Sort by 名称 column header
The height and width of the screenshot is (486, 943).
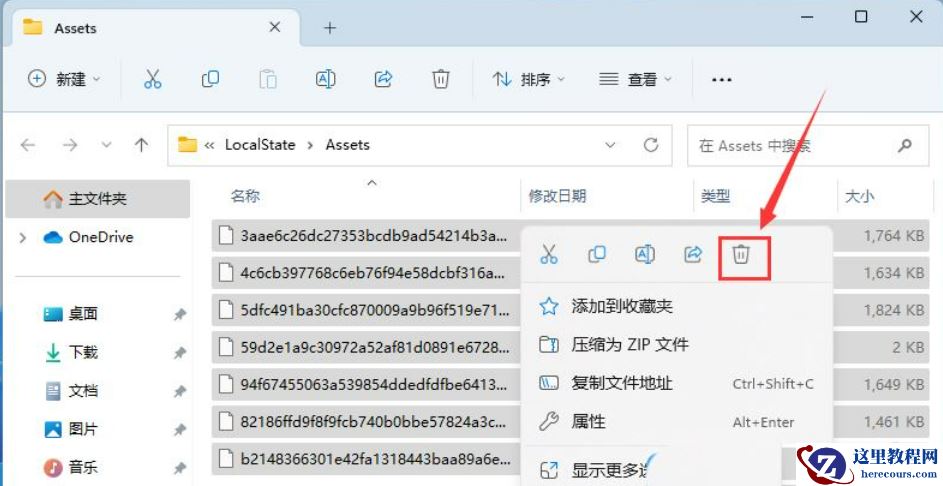point(245,196)
